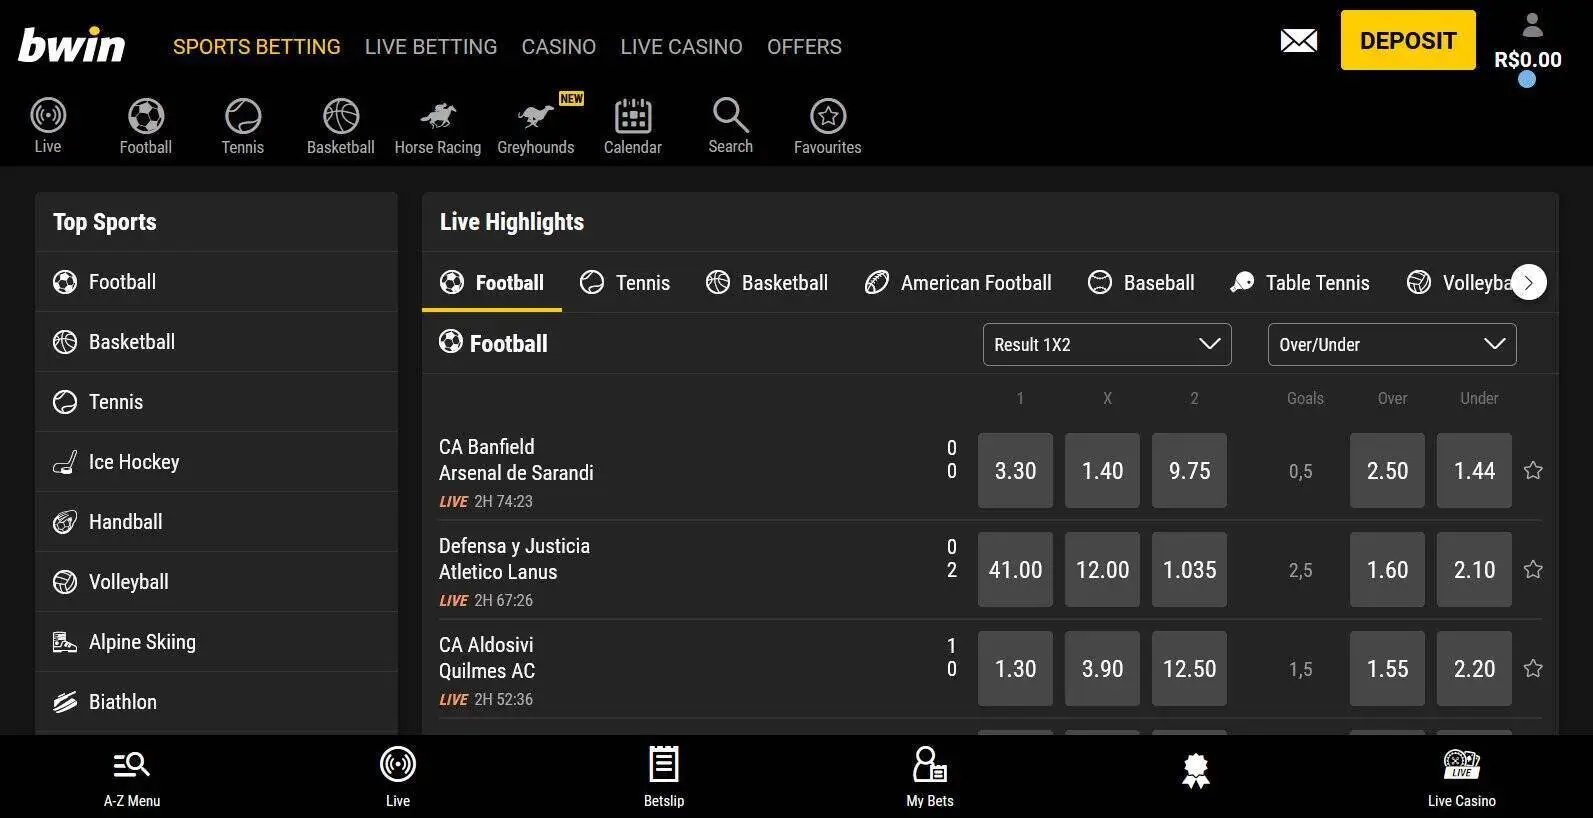Toggle favourite star for CA Aldosivi match
The image size is (1593, 818).
click(x=1532, y=668)
